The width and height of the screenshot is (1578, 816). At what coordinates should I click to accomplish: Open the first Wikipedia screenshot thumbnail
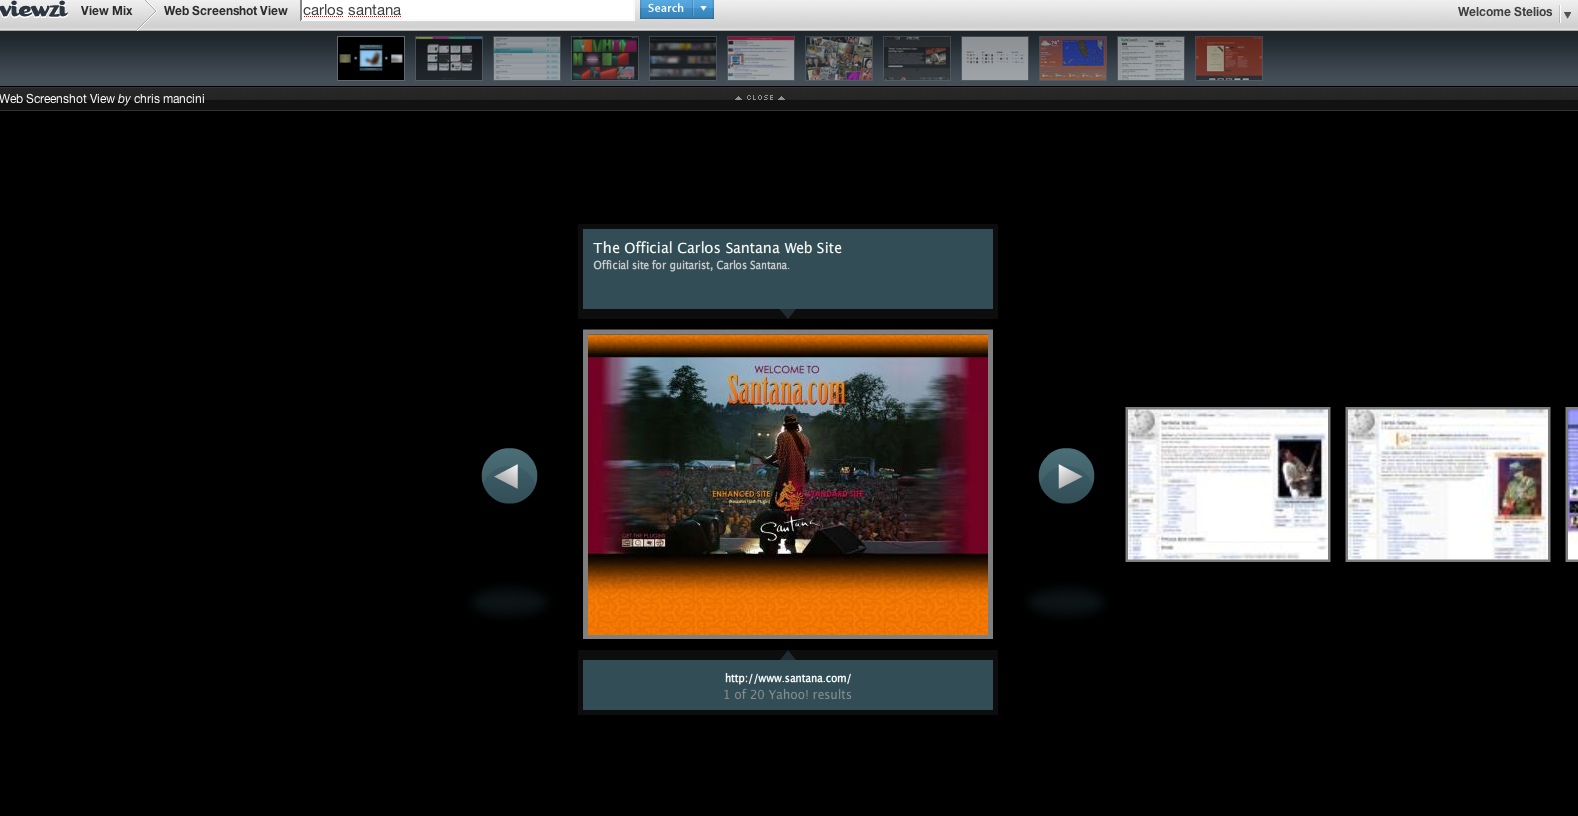tap(1228, 484)
